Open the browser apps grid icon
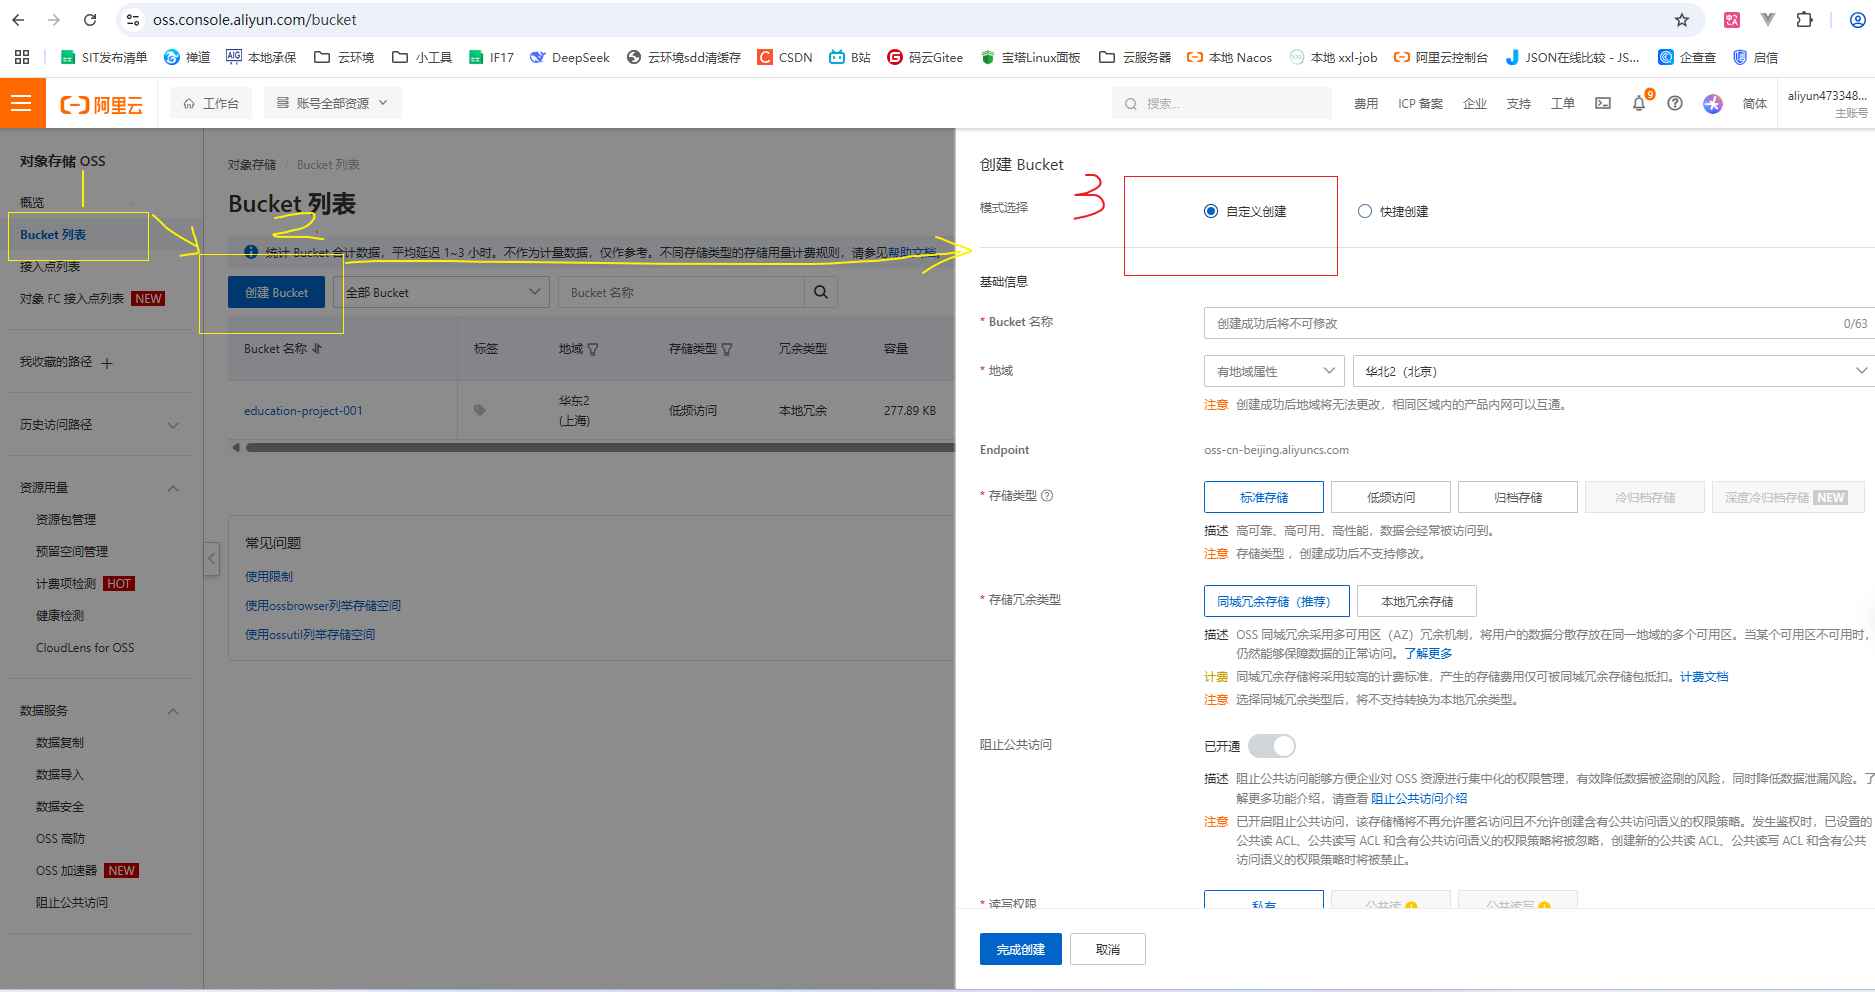This screenshot has height=992, width=1875. pyautogui.click(x=22, y=57)
